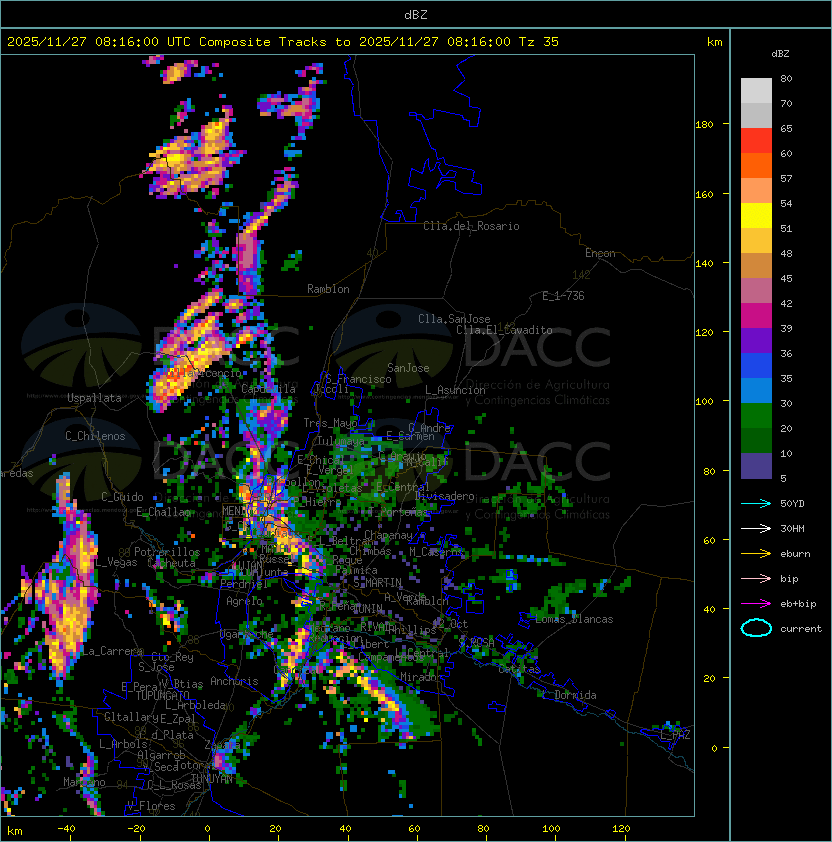The height and width of the screenshot is (842, 832).
Task: Click the 'TUNUYAN' map label
Action: tap(212, 779)
